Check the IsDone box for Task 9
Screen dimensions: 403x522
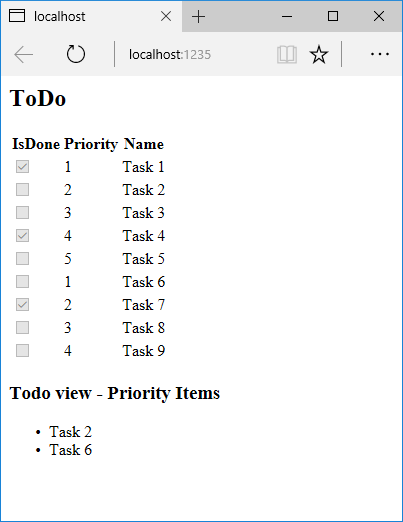click(x=22, y=351)
